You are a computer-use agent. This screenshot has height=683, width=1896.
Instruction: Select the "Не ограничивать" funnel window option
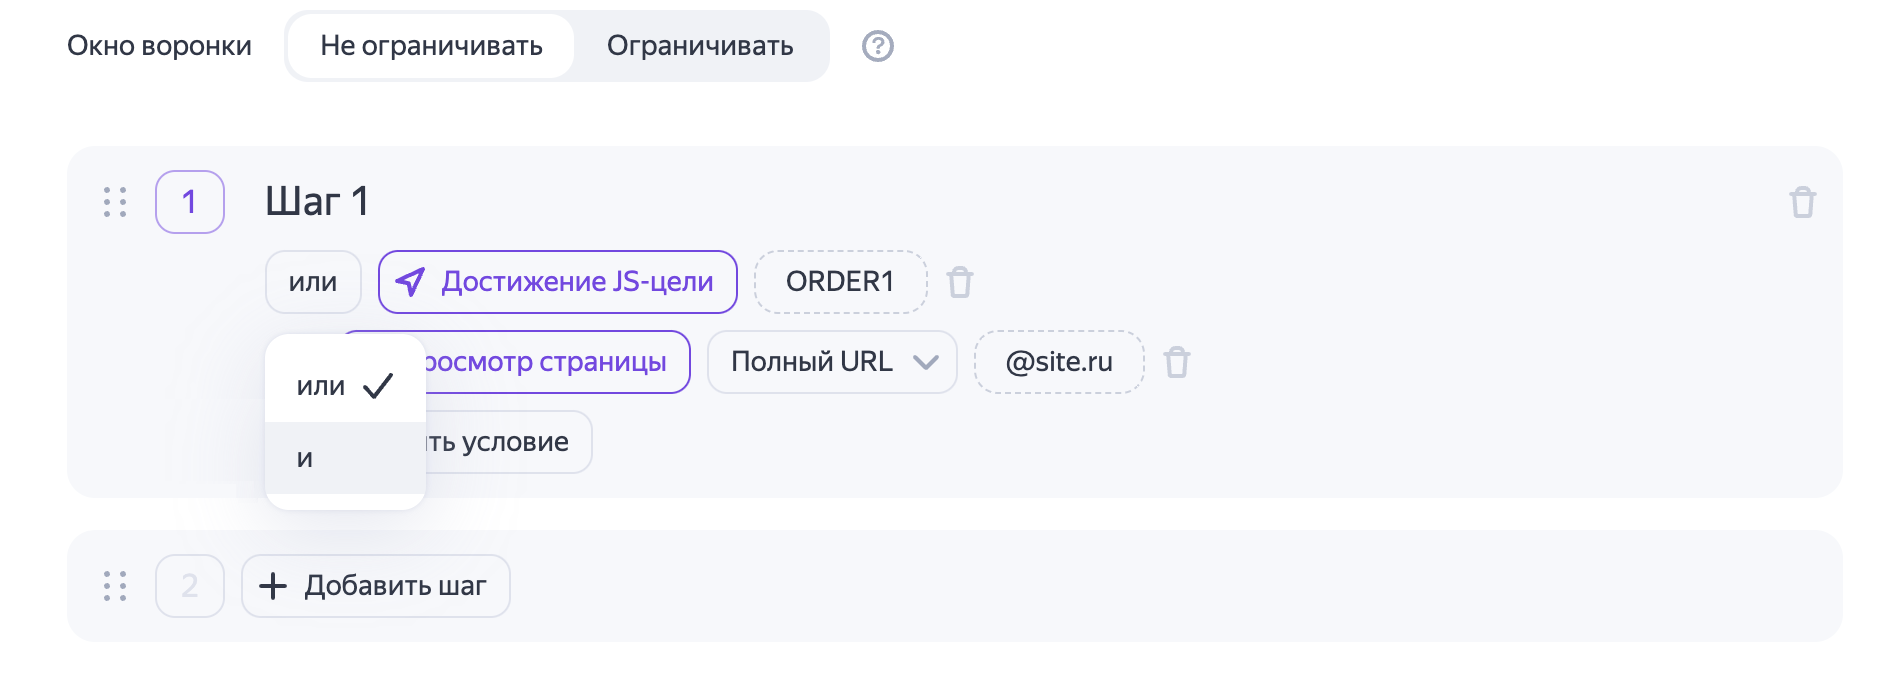(x=431, y=46)
